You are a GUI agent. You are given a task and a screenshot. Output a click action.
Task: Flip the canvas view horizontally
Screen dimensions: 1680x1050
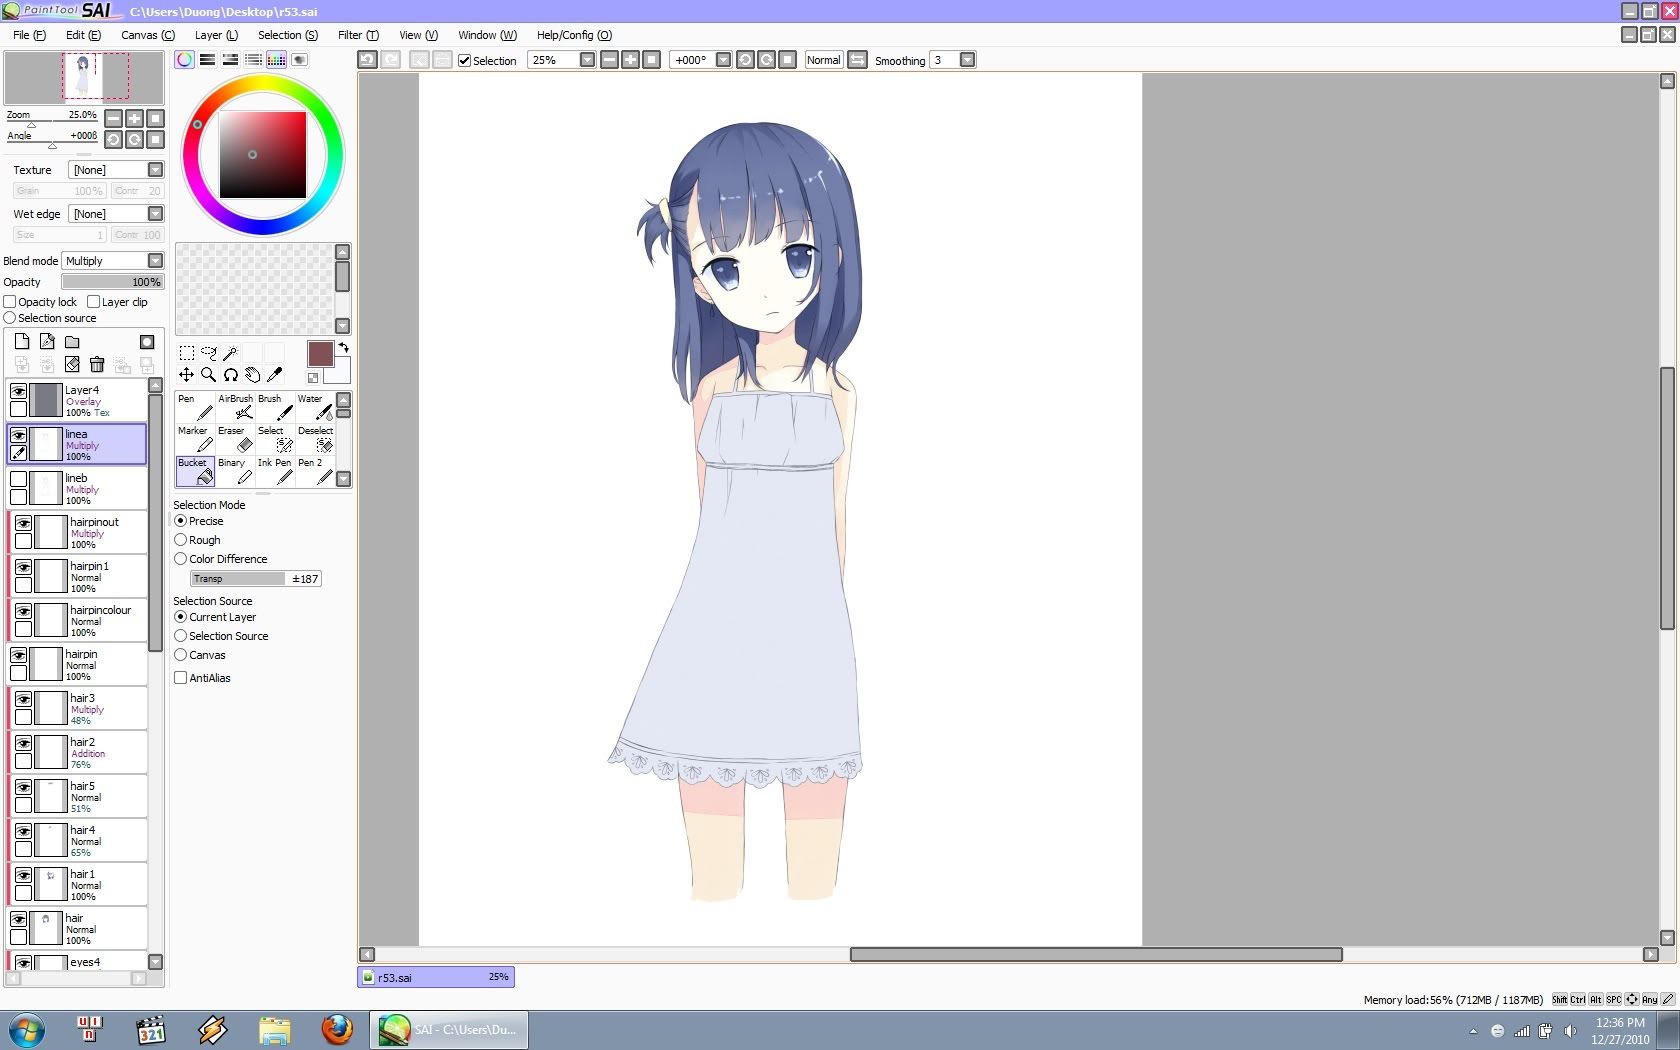[858, 60]
